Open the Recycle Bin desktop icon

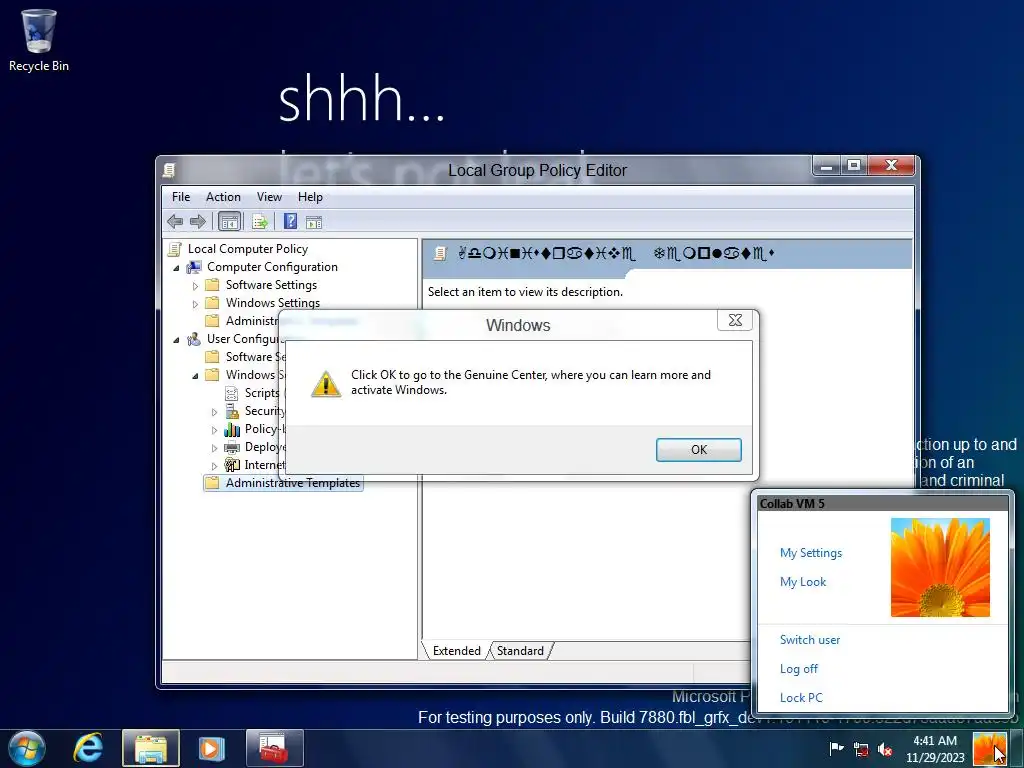(39, 40)
